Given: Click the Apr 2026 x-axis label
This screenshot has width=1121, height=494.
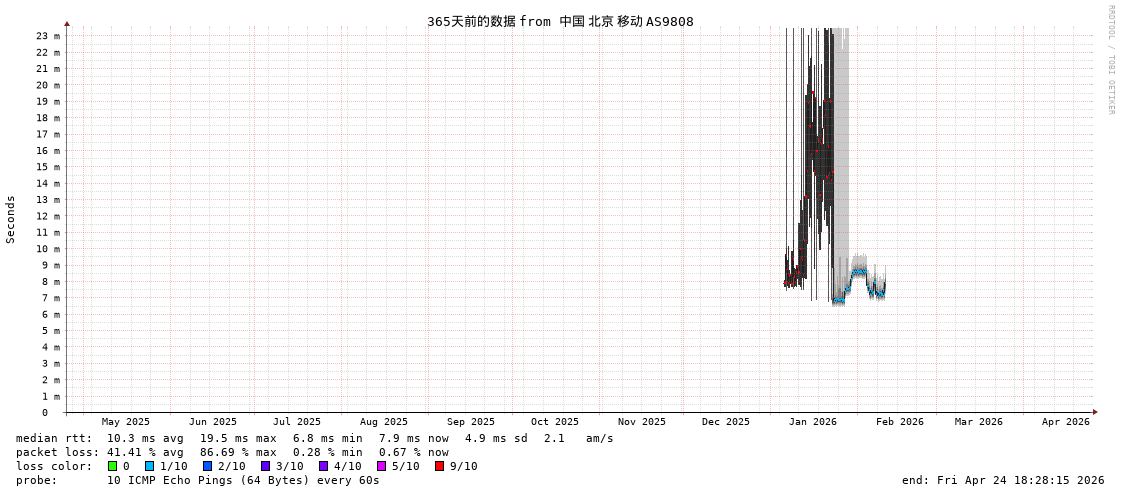Looking at the screenshot, I should [1065, 422].
